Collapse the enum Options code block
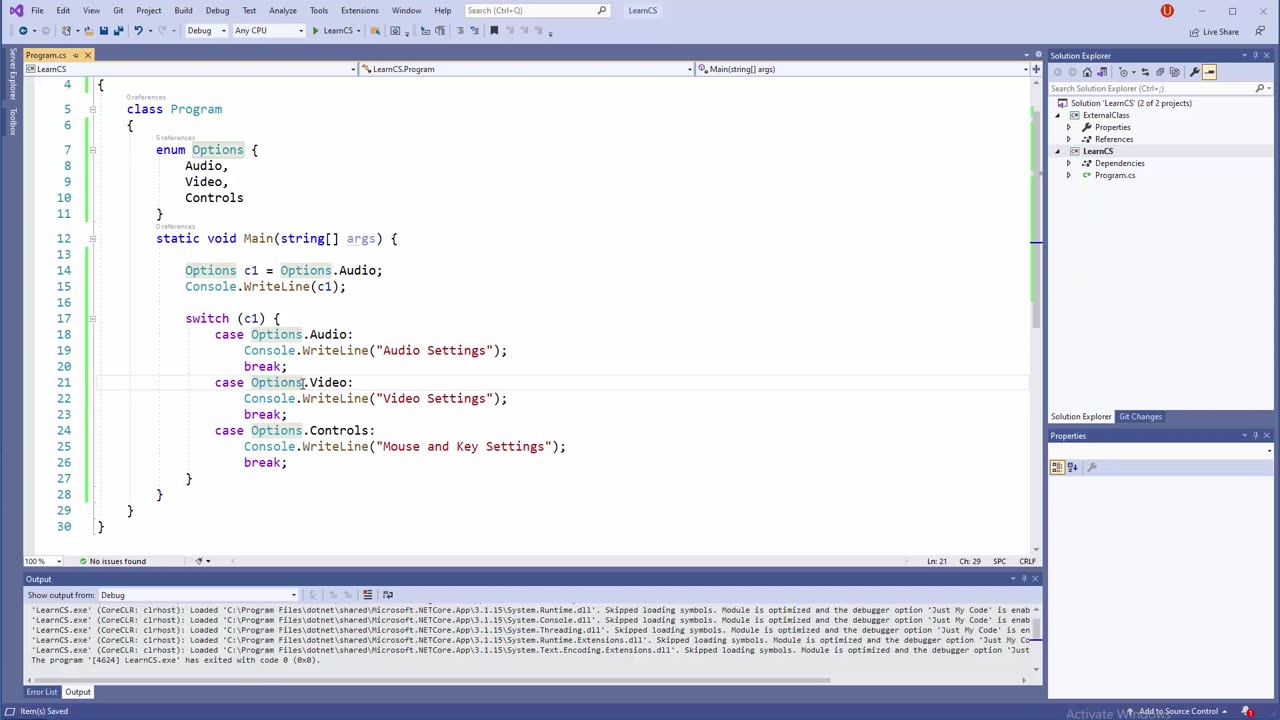1280x720 pixels. pyautogui.click(x=92, y=150)
